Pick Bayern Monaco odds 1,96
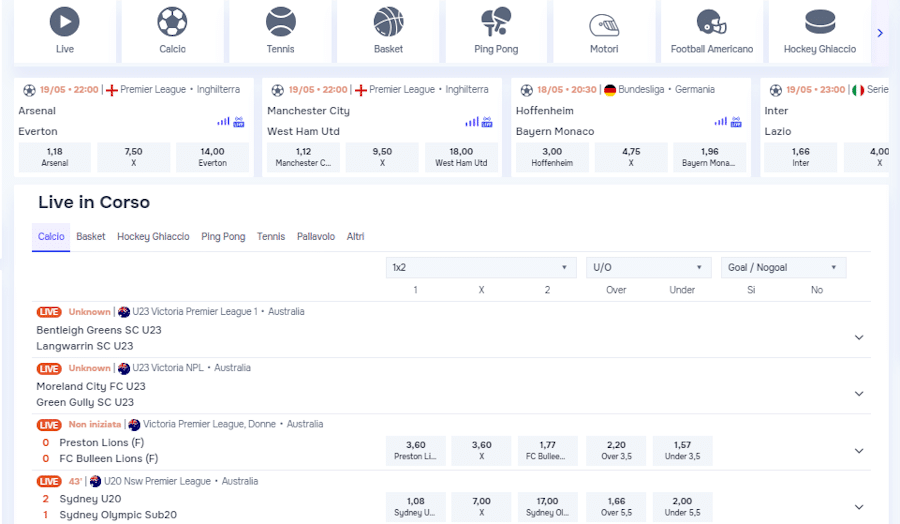900x524 pixels. [x=708, y=157]
